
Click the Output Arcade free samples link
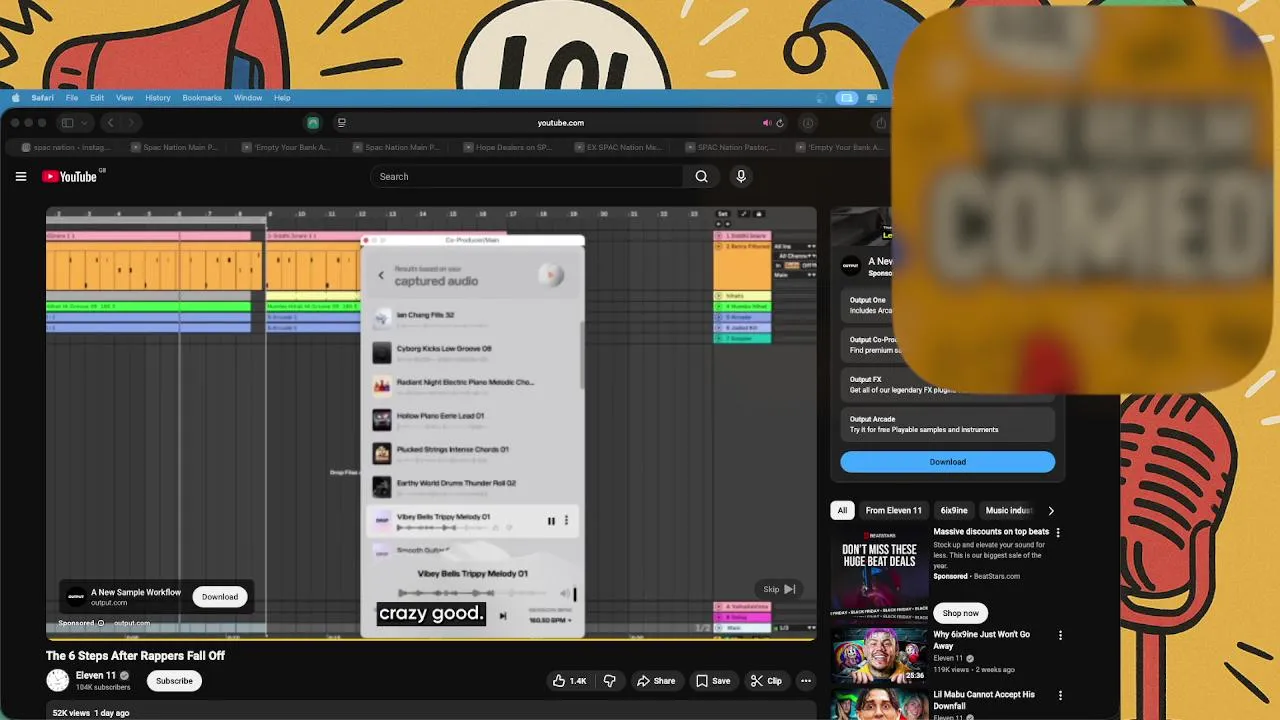(x=947, y=424)
